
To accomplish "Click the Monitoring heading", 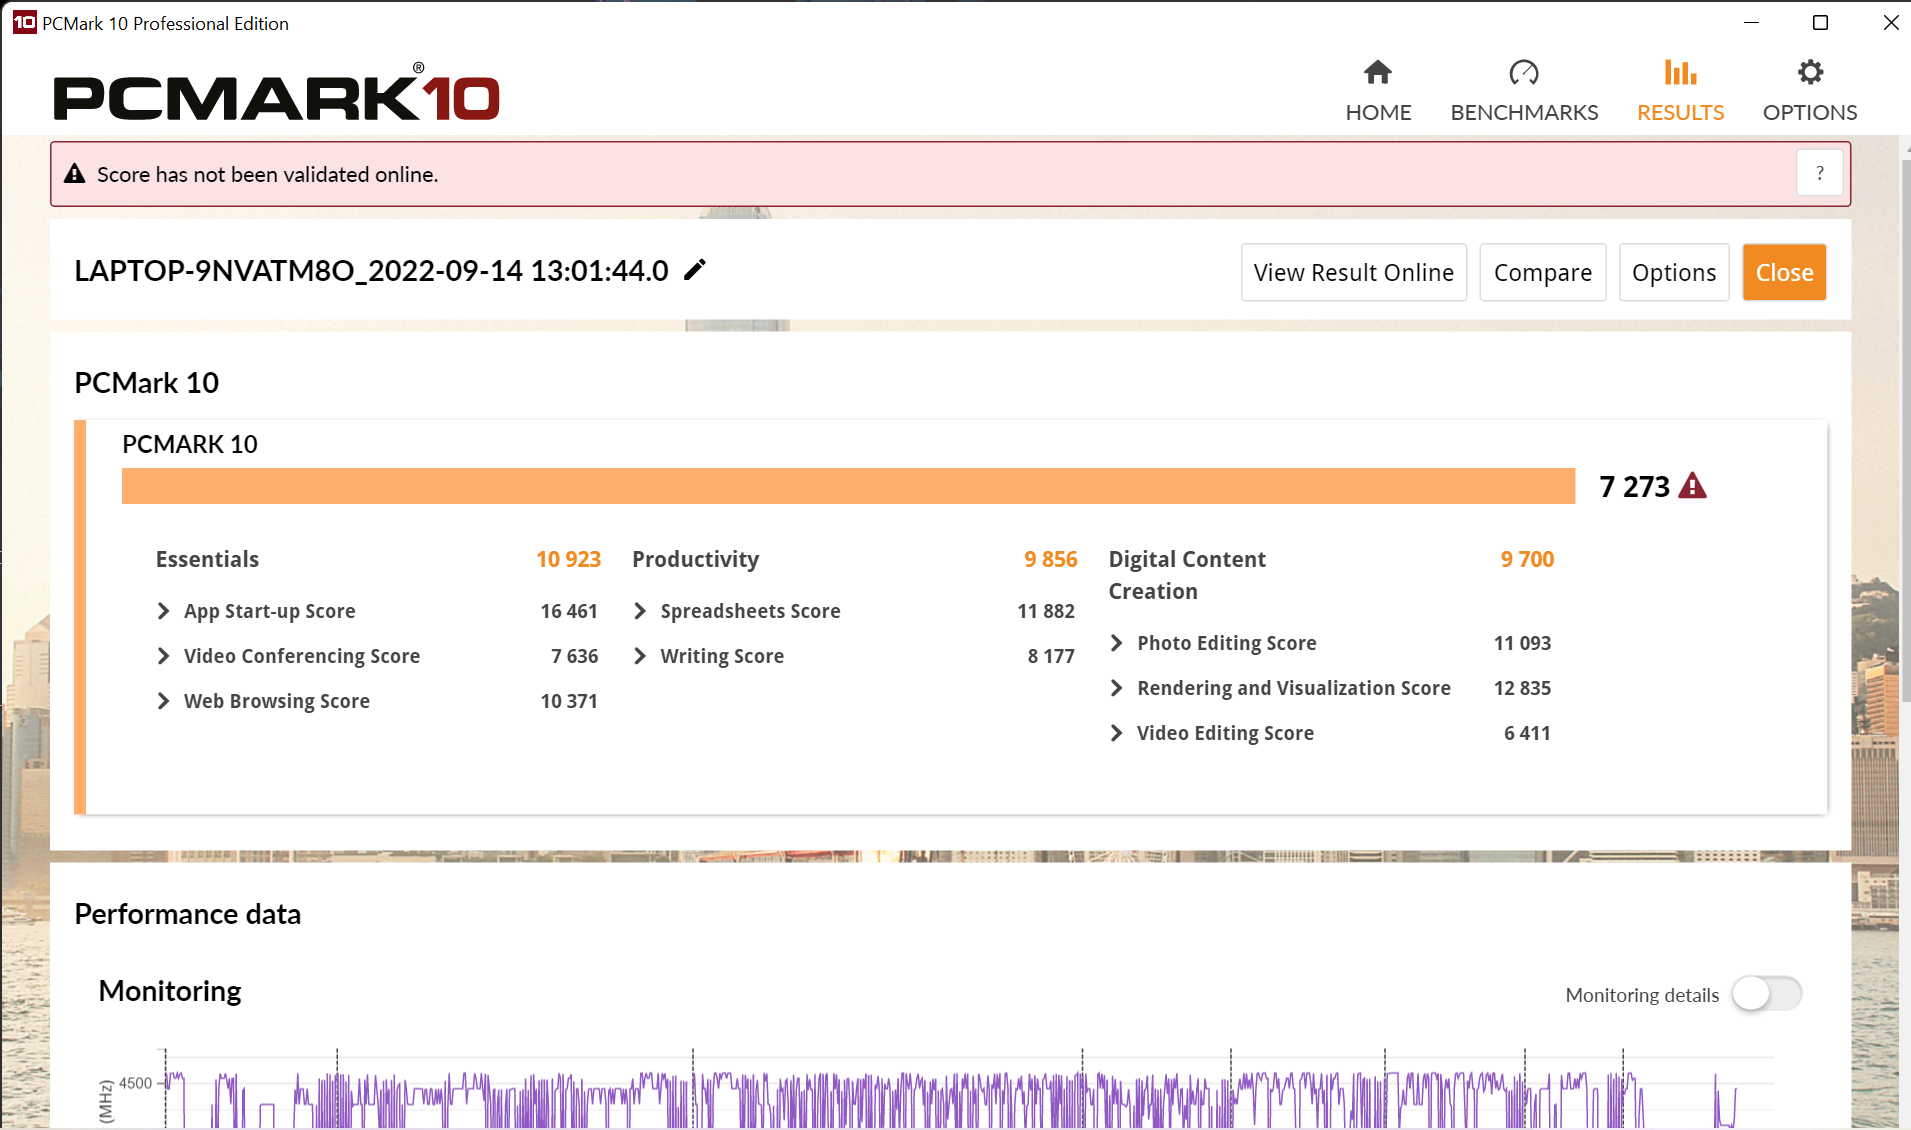I will 170,991.
